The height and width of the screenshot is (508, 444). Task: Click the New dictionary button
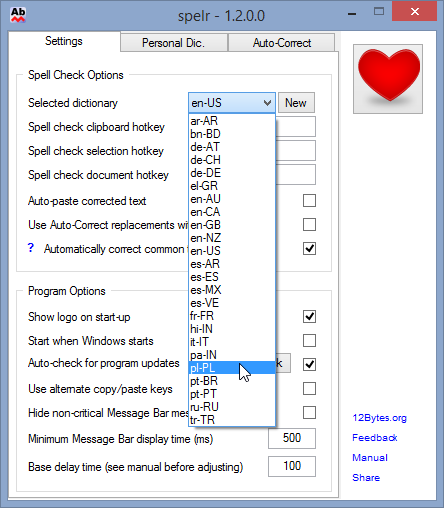tap(296, 103)
